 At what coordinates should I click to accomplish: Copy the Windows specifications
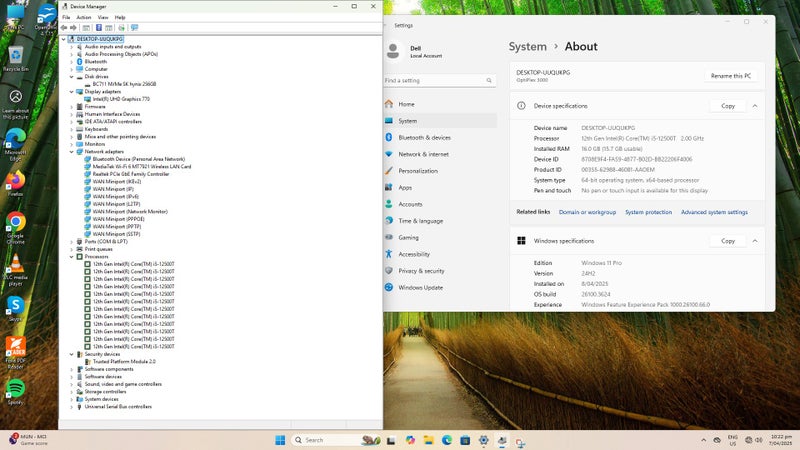coord(728,241)
